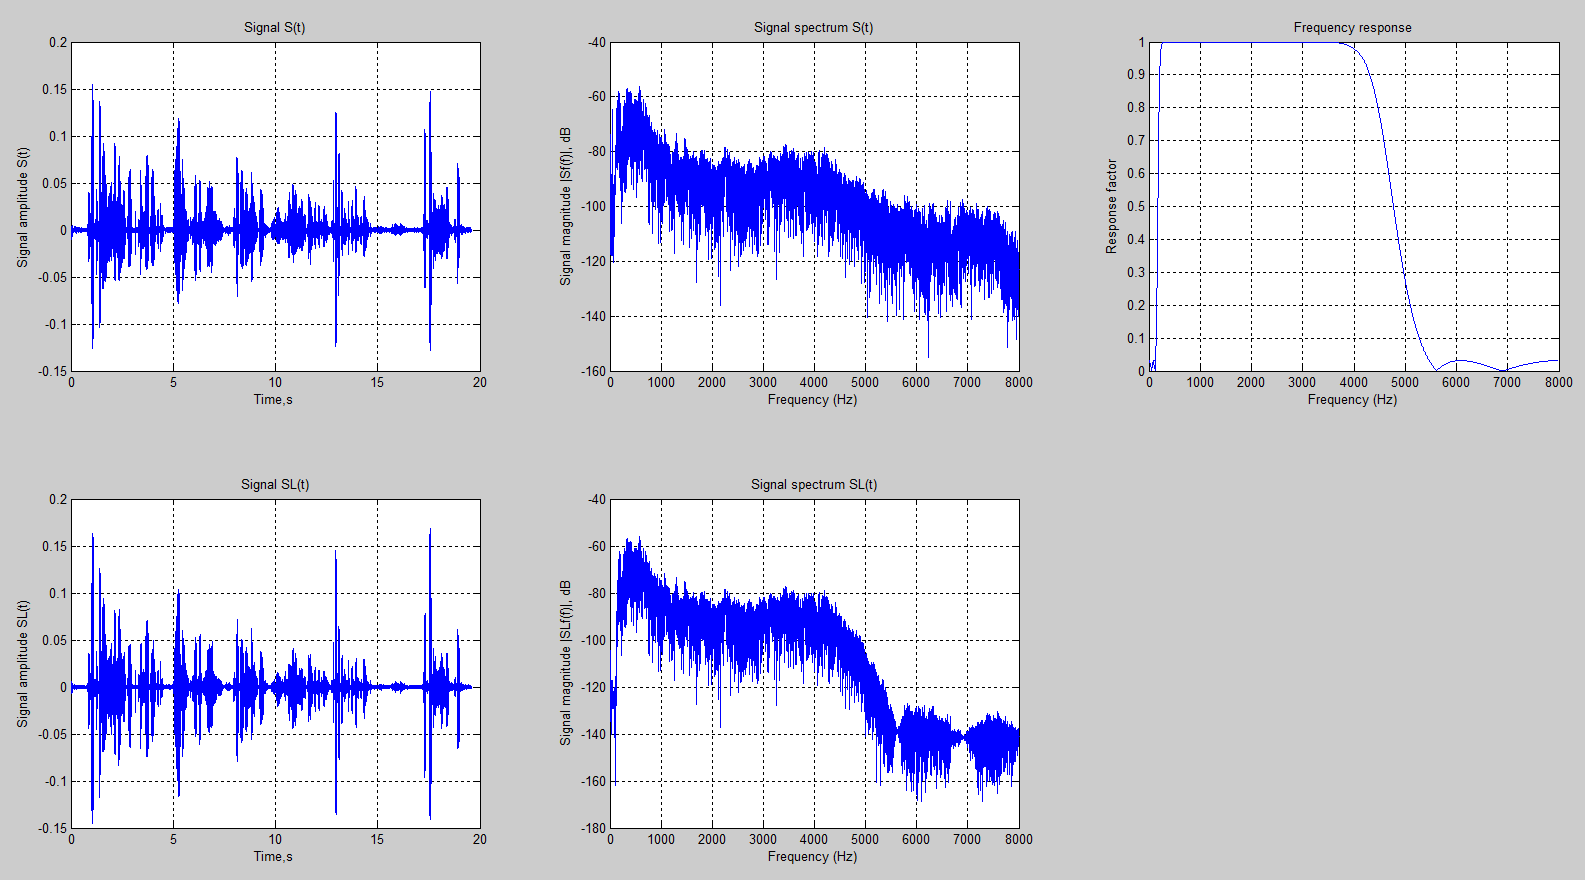The width and height of the screenshot is (1585, 880).
Task: Select the 'Signal amplitude SL(t)' y-axis label
Action: tap(23, 664)
